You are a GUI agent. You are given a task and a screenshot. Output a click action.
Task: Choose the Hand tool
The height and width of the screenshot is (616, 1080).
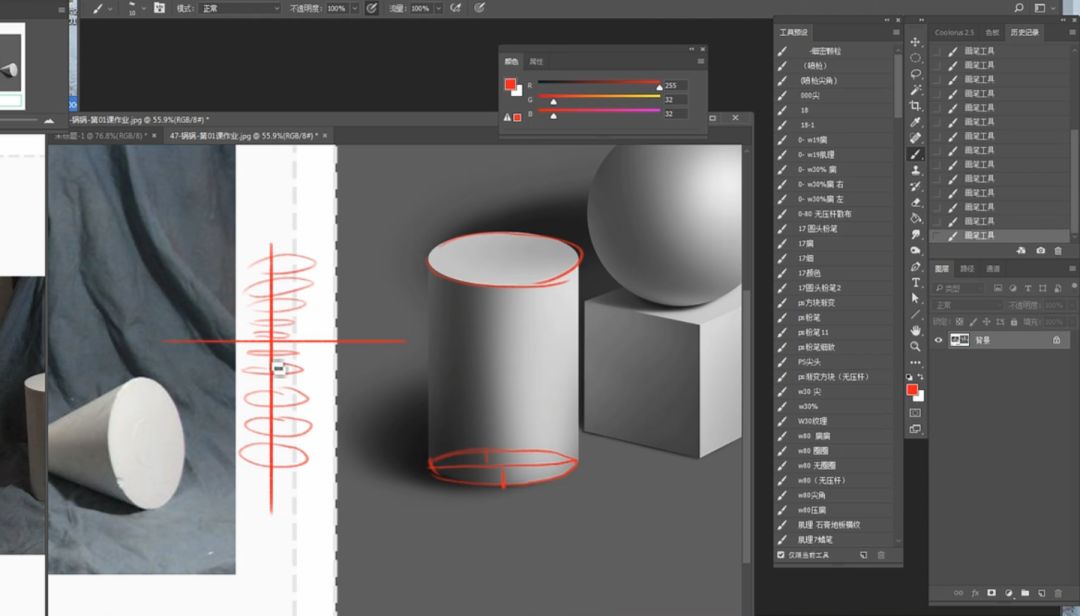[x=915, y=330]
